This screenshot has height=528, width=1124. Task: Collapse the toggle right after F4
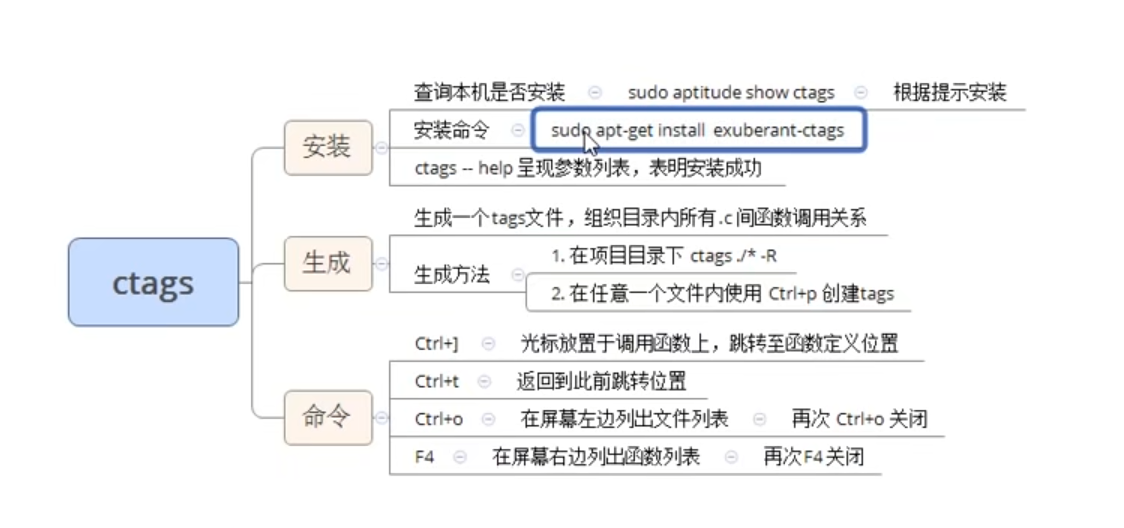coord(460,456)
